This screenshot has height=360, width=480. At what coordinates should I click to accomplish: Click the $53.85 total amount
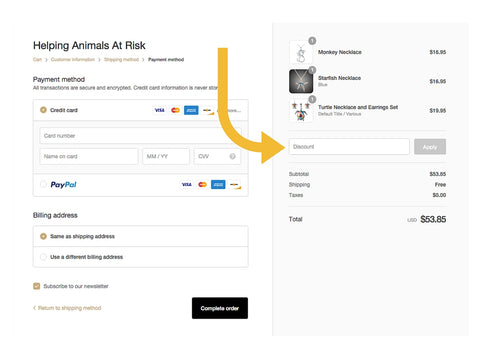(433, 219)
